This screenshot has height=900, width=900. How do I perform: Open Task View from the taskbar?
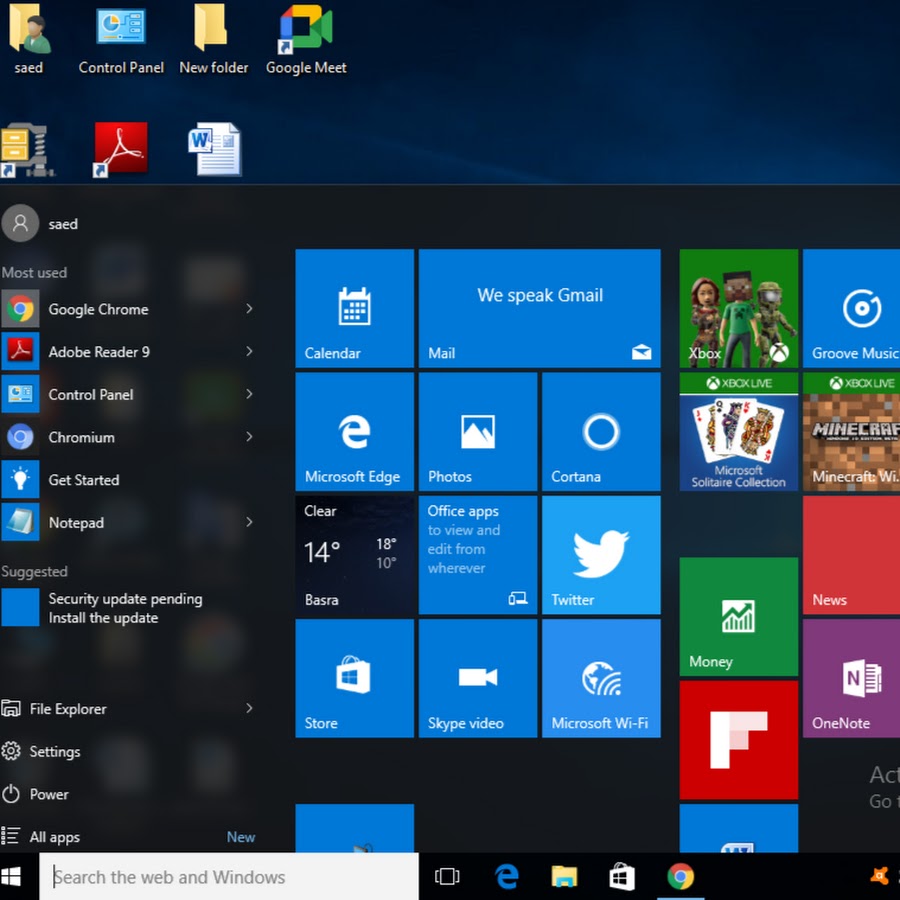click(x=447, y=877)
